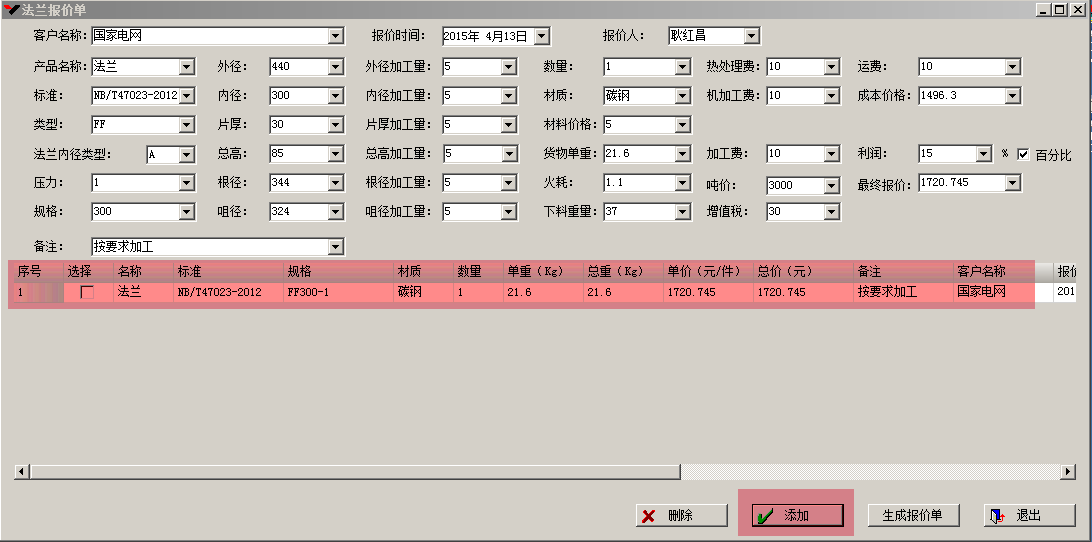Expand the 报价时间 date picker
Image resolution: width=1092 pixels, height=542 pixels.
(541, 36)
